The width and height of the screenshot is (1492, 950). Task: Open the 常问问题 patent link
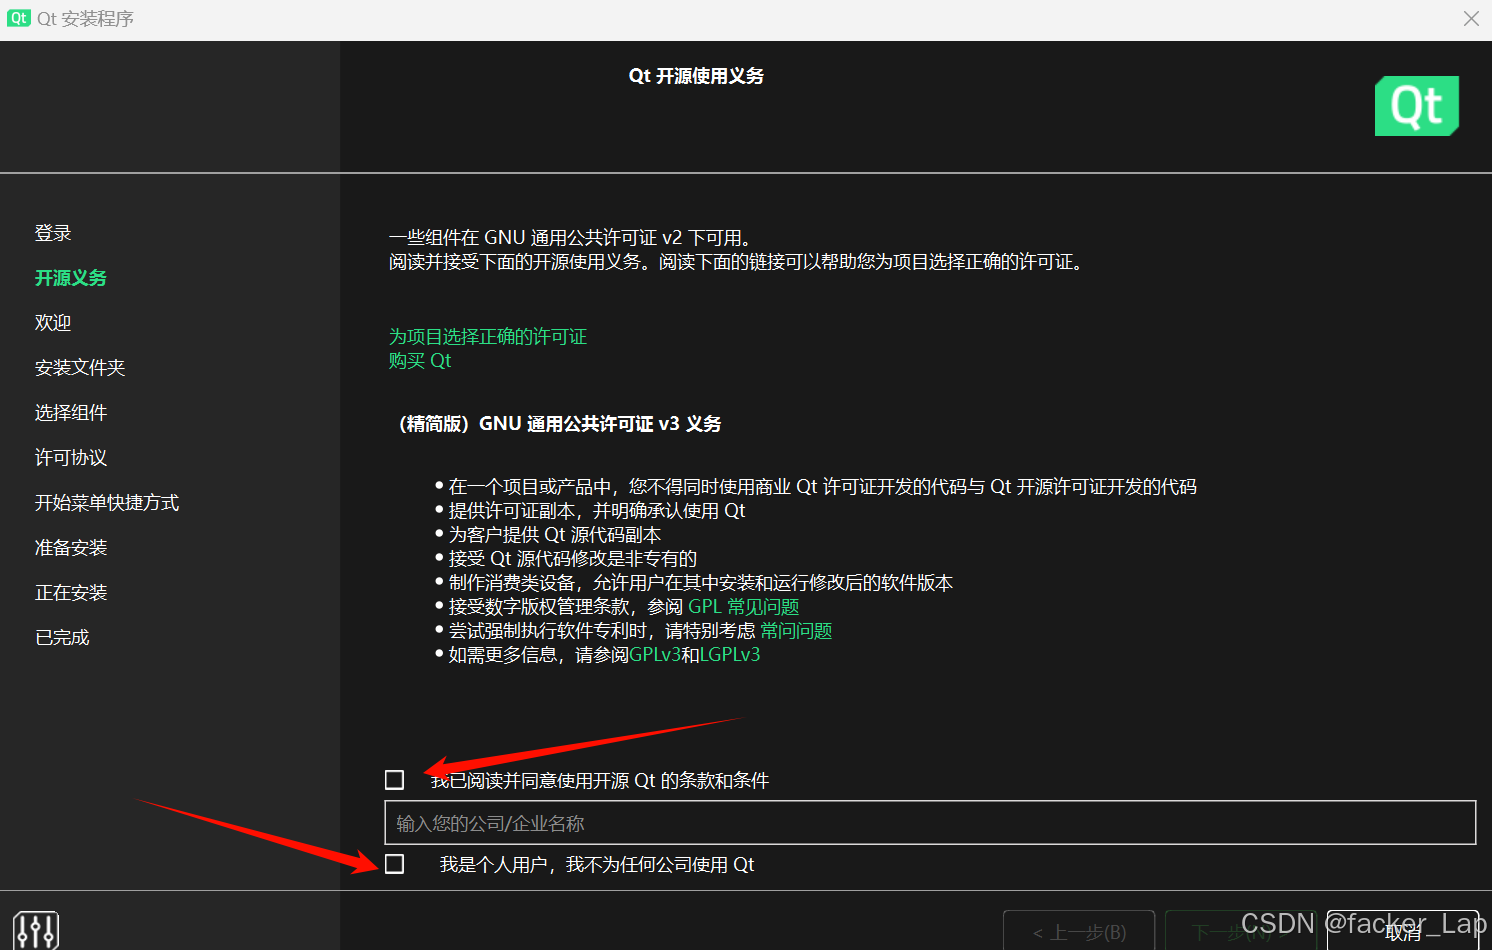(x=796, y=631)
